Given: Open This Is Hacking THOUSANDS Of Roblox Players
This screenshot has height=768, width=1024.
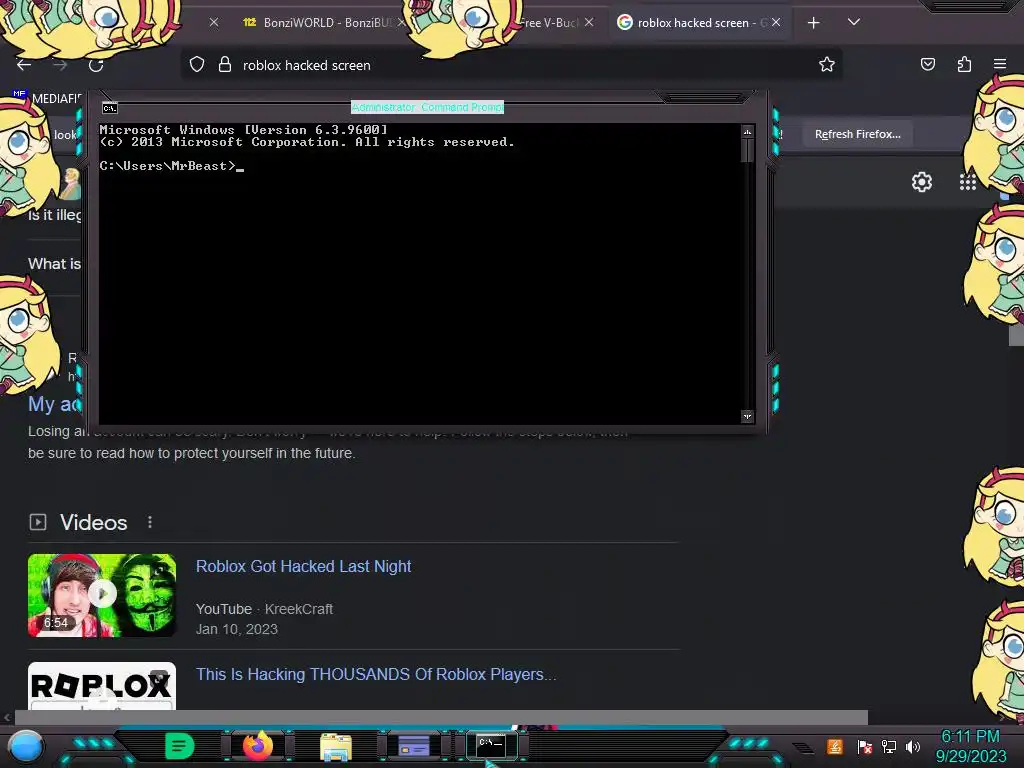Looking at the screenshot, I should pos(376,674).
